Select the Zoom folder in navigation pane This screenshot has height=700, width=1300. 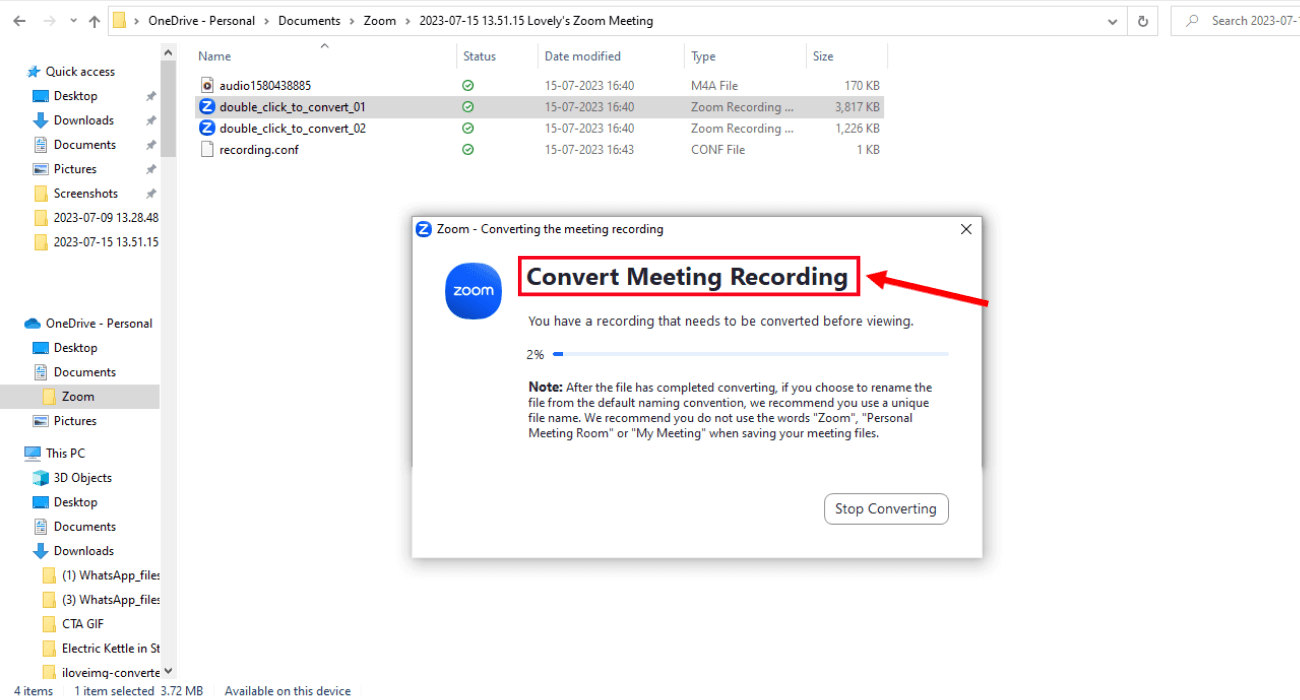click(78, 397)
